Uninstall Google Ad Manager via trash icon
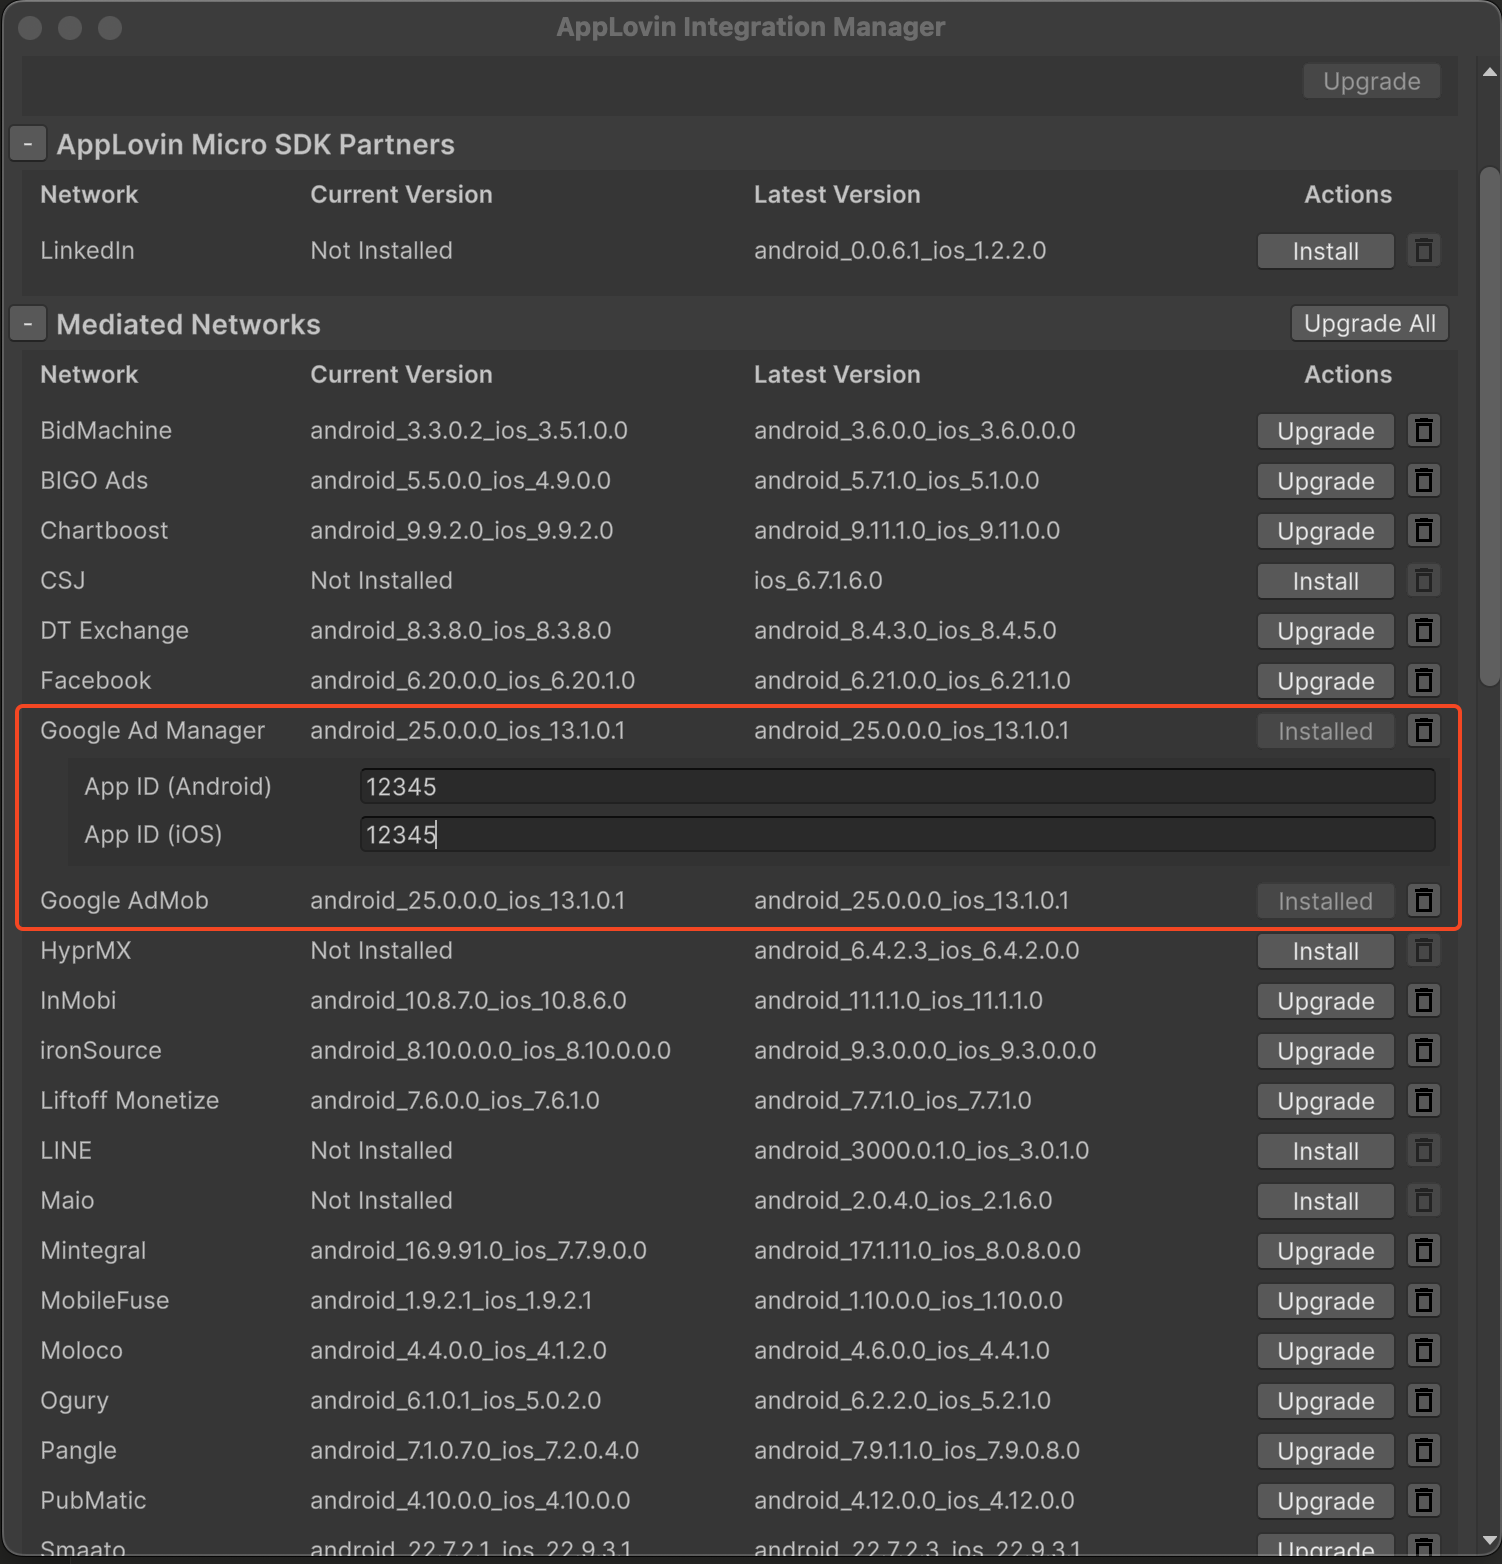 point(1423,731)
